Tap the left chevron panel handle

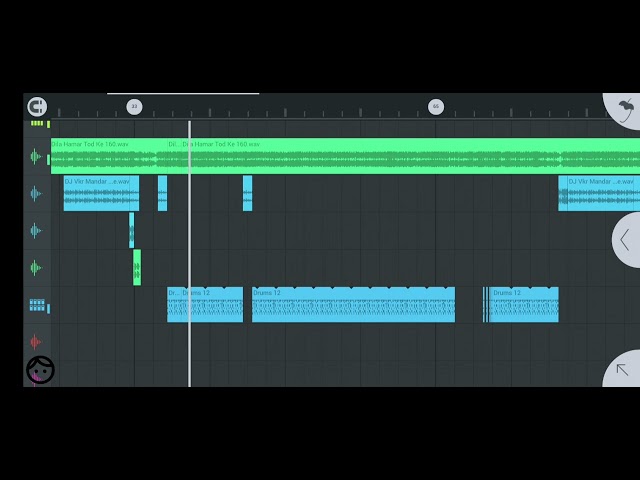coord(626,240)
